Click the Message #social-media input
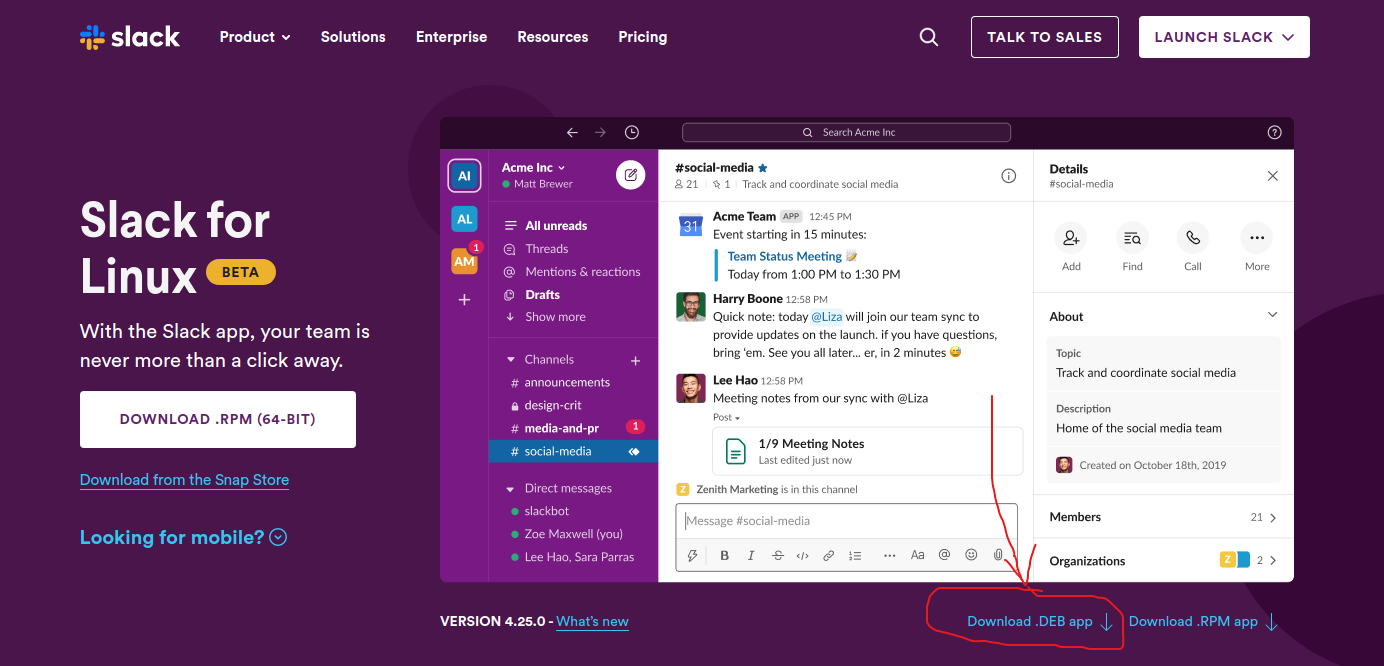The width and height of the screenshot is (1384, 666). (846, 521)
